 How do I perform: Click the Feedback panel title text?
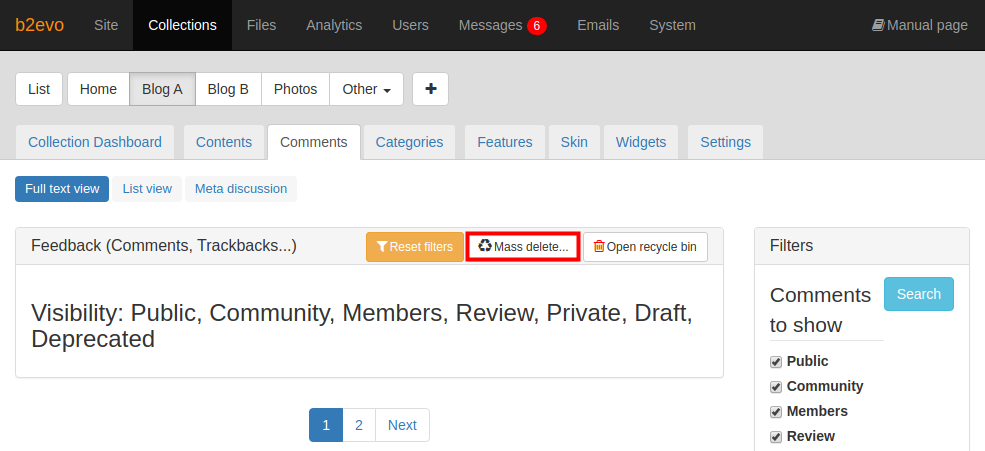click(x=164, y=246)
